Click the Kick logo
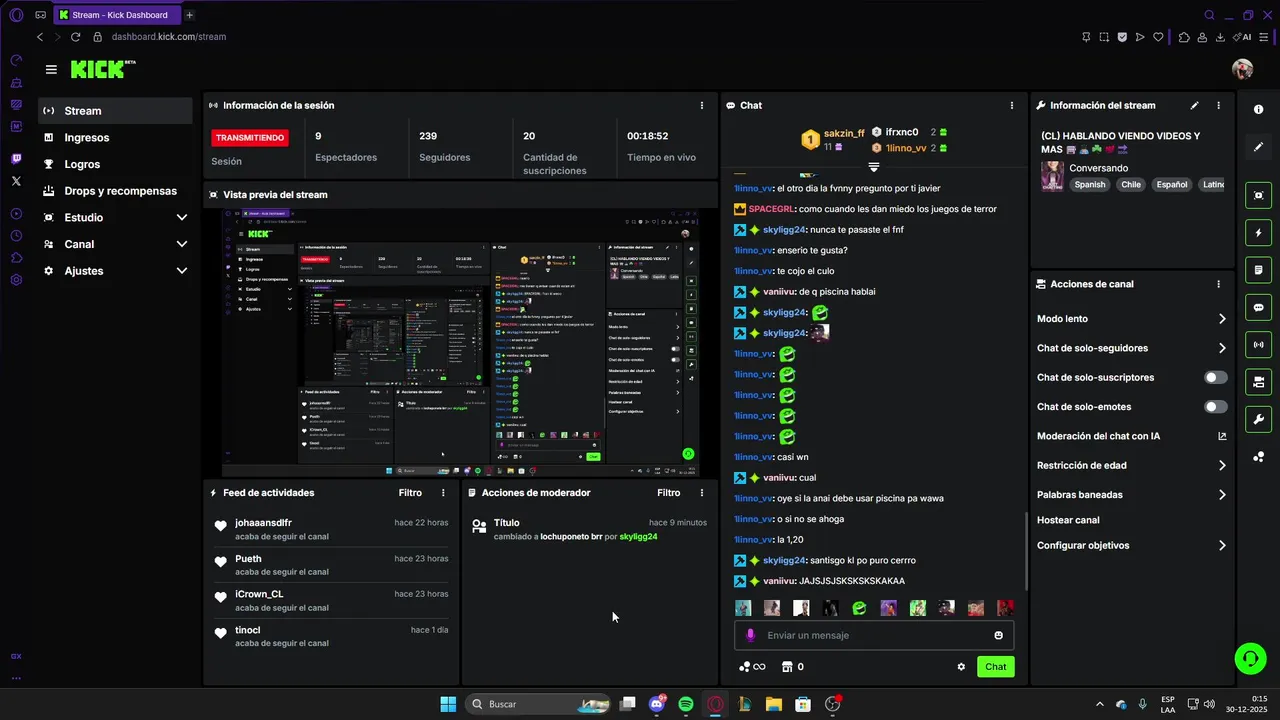This screenshot has width=1280, height=720. point(102,69)
